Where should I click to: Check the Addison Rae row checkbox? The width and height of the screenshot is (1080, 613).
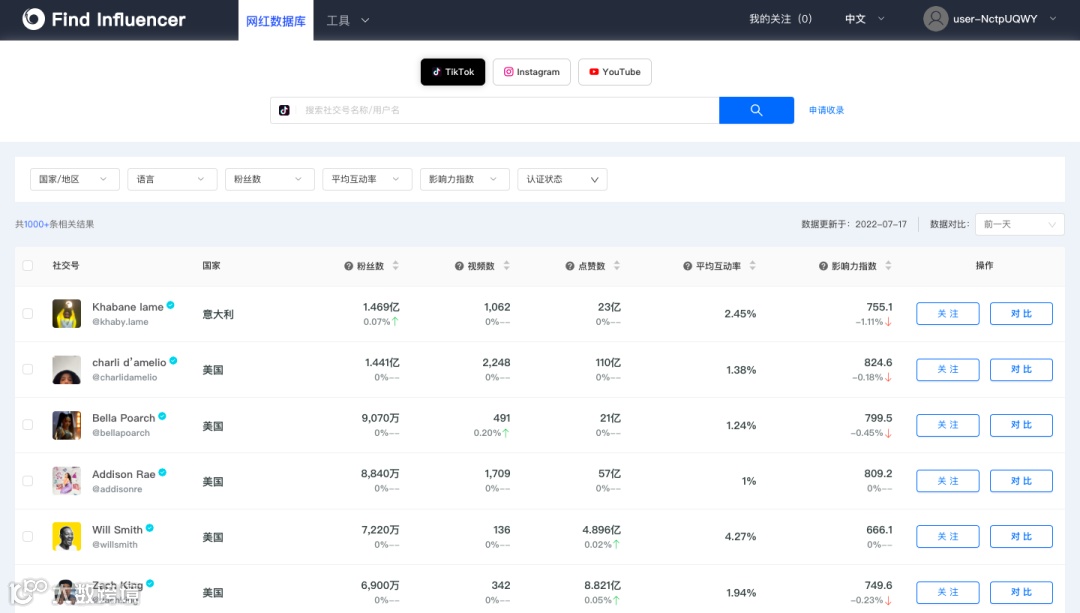point(28,481)
